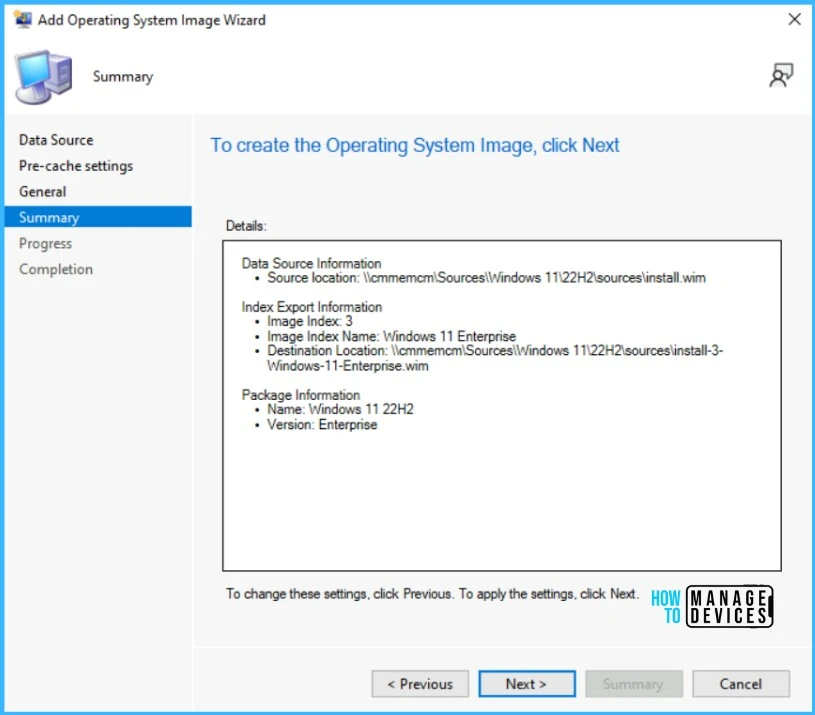Viewport: 815px width, 715px height.
Task: Click the Data Source Information heading
Action: [311, 263]
